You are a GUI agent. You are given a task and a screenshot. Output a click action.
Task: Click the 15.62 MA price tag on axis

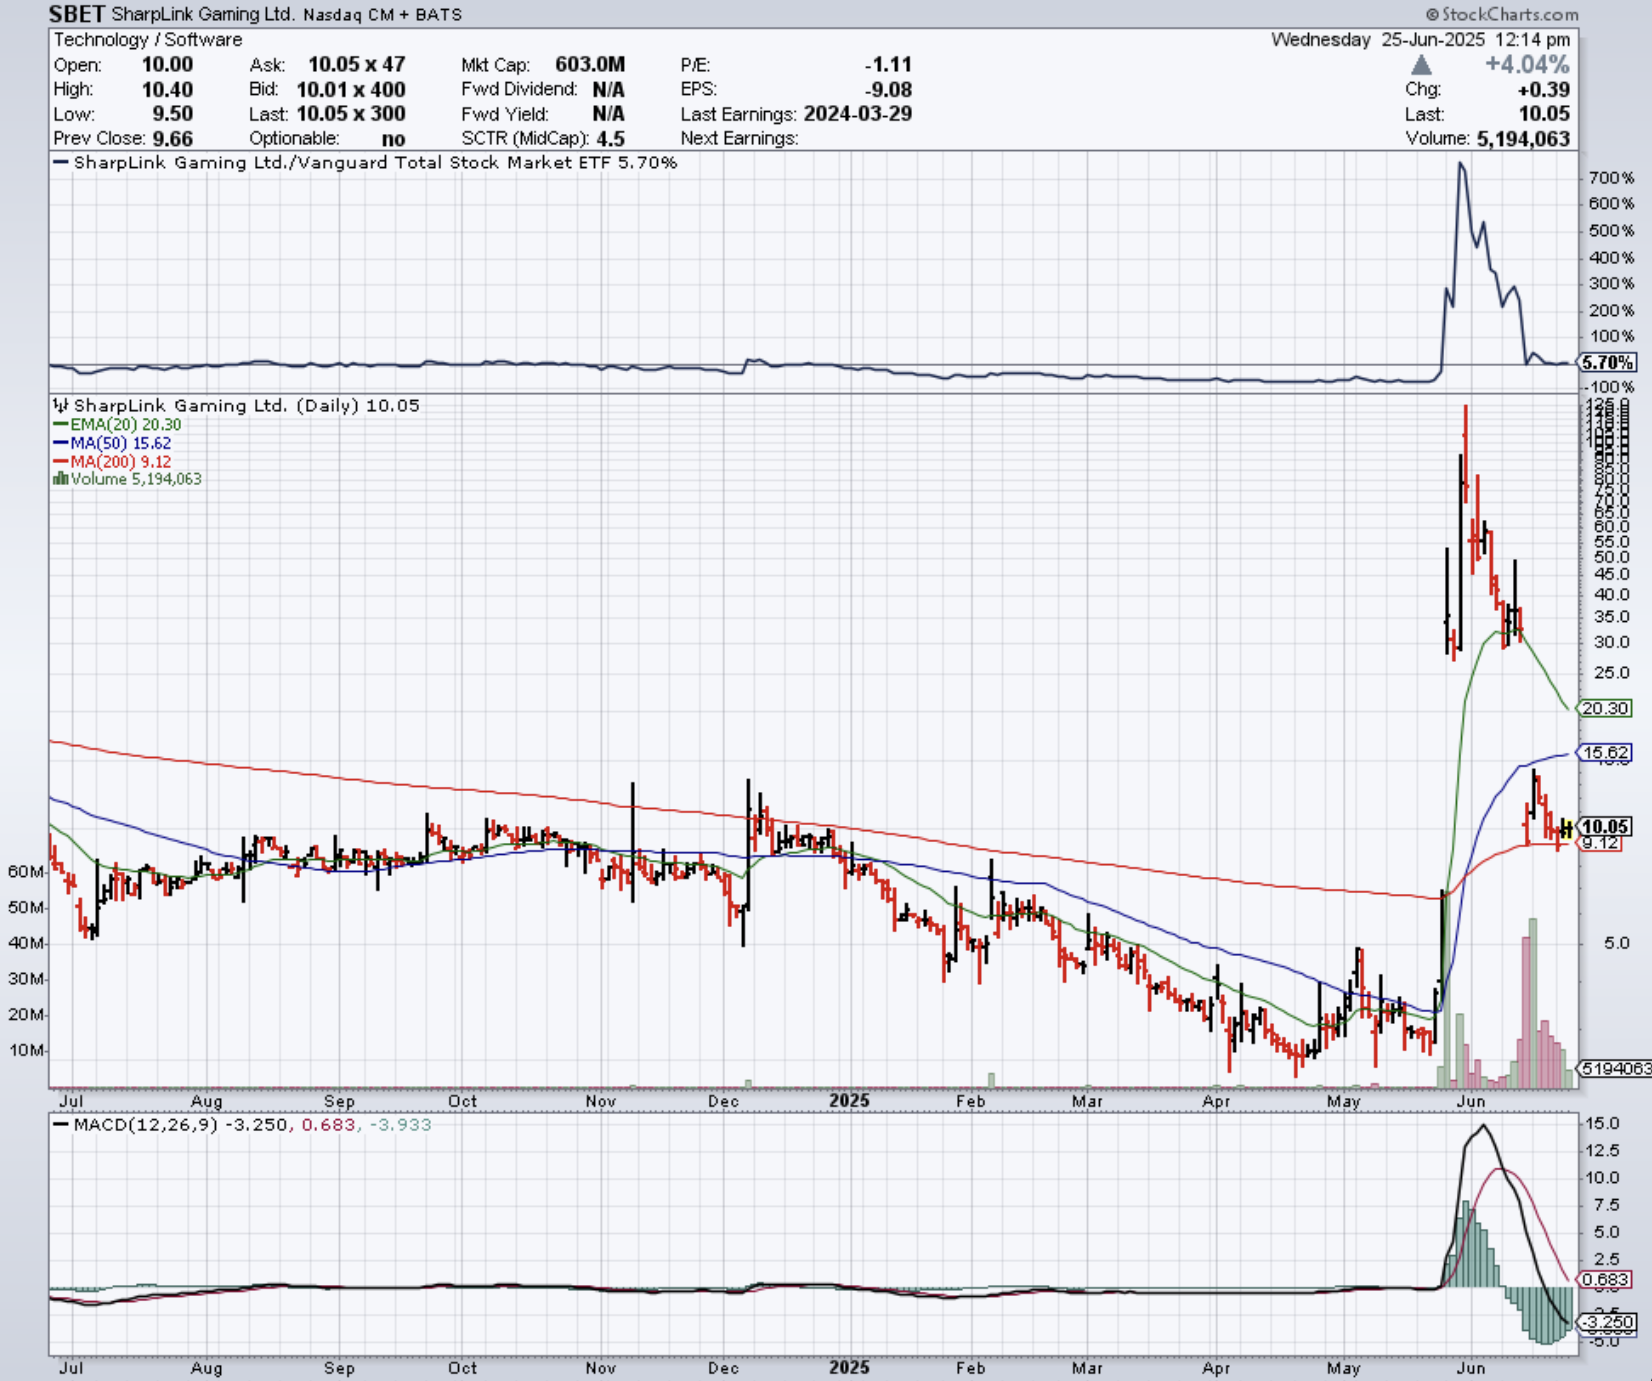[x=1605, y=752]
